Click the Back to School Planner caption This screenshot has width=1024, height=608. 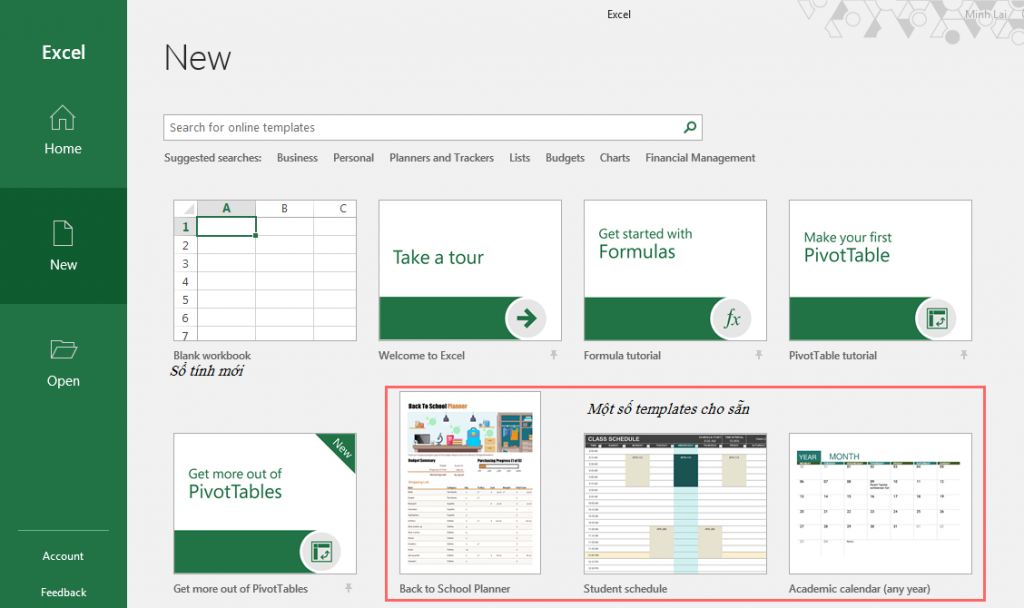pos(455,588)
